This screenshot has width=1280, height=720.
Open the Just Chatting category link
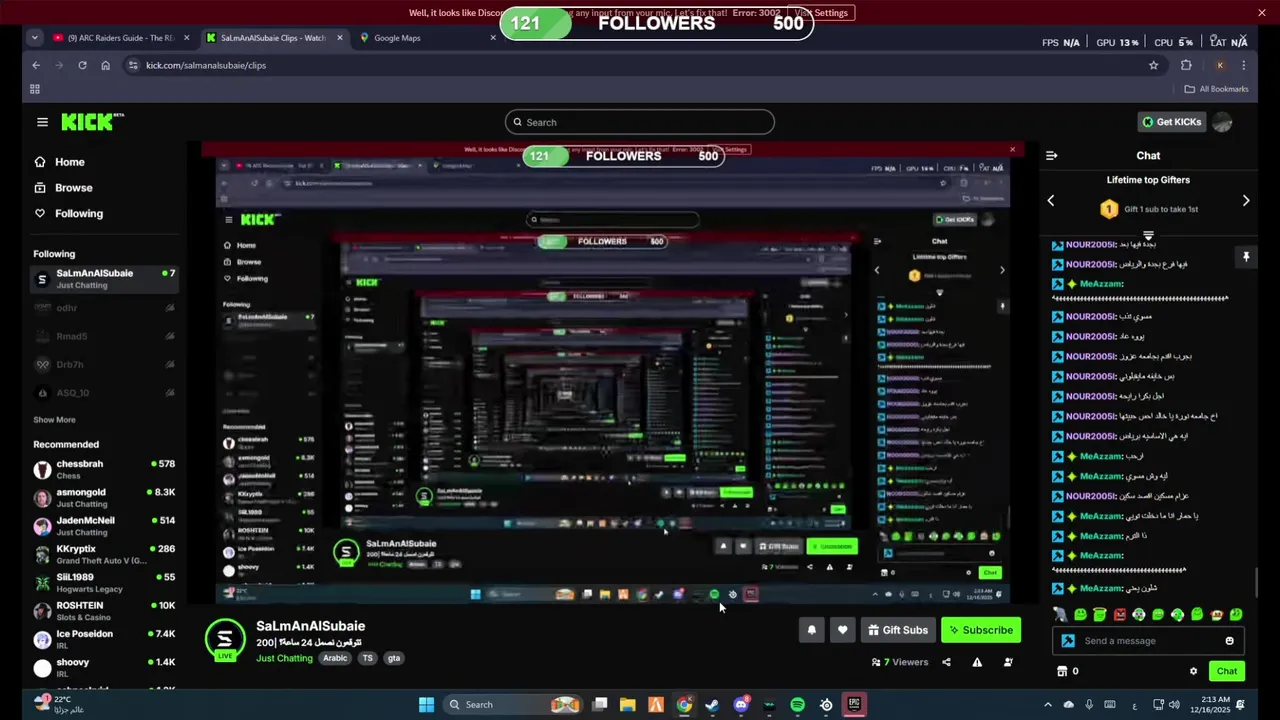tap(284, 658)
